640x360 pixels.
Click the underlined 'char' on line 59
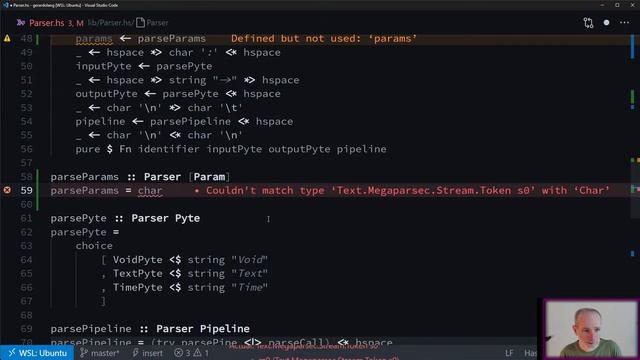coord(150,191)
